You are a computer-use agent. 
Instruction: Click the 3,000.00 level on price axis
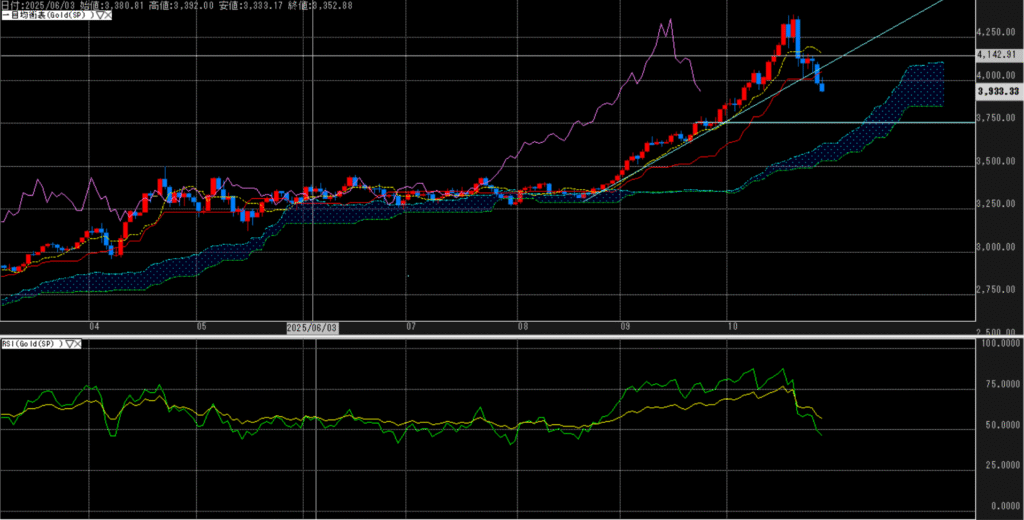tap(997, 248)
